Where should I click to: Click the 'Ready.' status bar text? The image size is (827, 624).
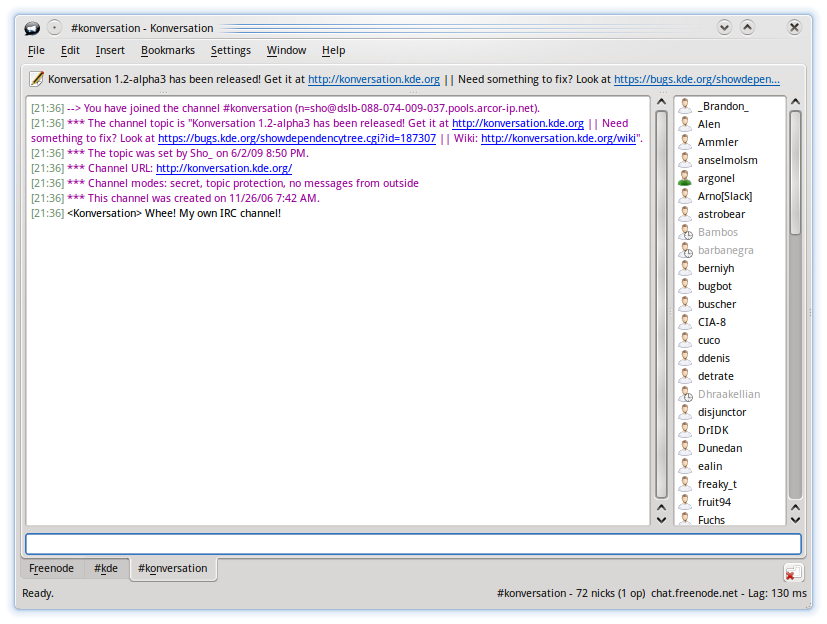[38, 593]
